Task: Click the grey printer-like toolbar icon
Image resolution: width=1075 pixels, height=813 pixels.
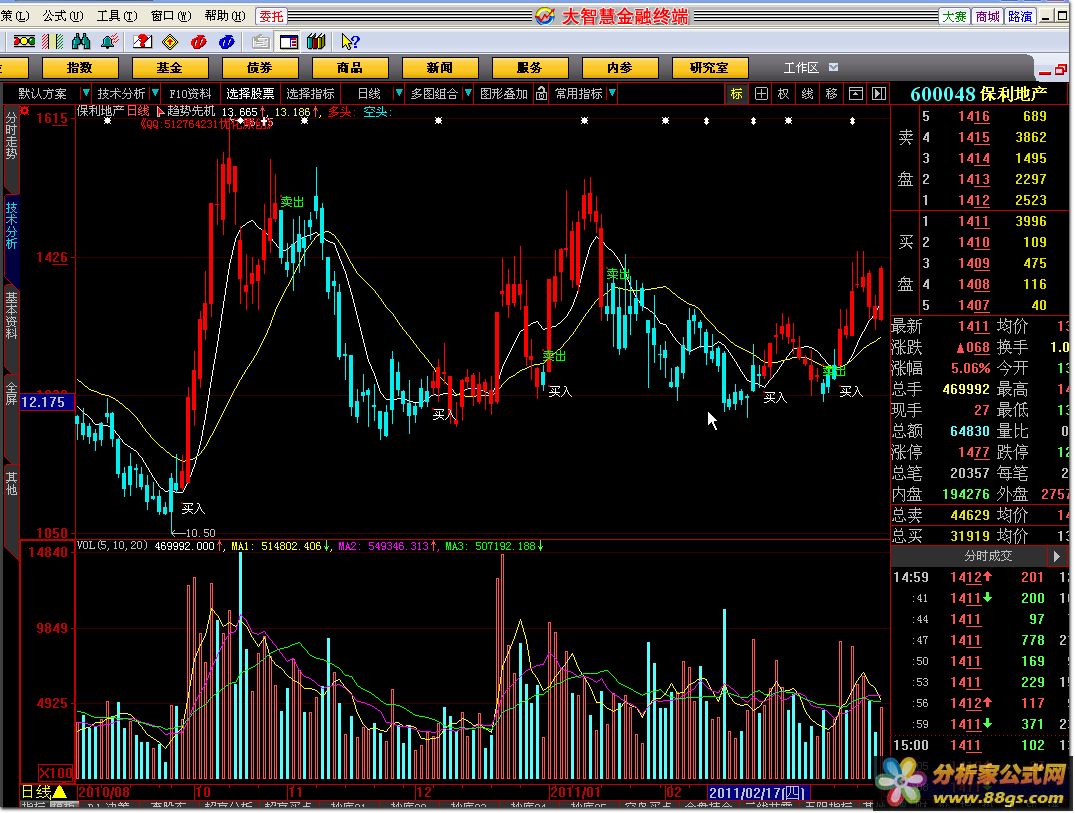Action: (260, 43)
